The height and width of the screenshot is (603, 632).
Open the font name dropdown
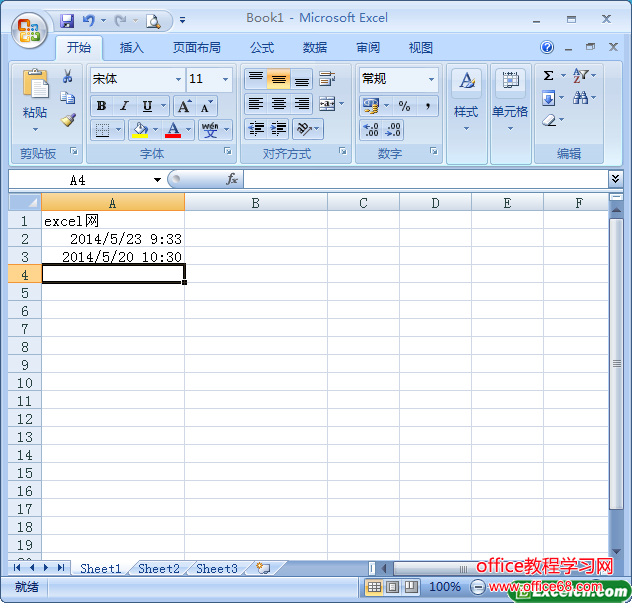pos(178,79)
